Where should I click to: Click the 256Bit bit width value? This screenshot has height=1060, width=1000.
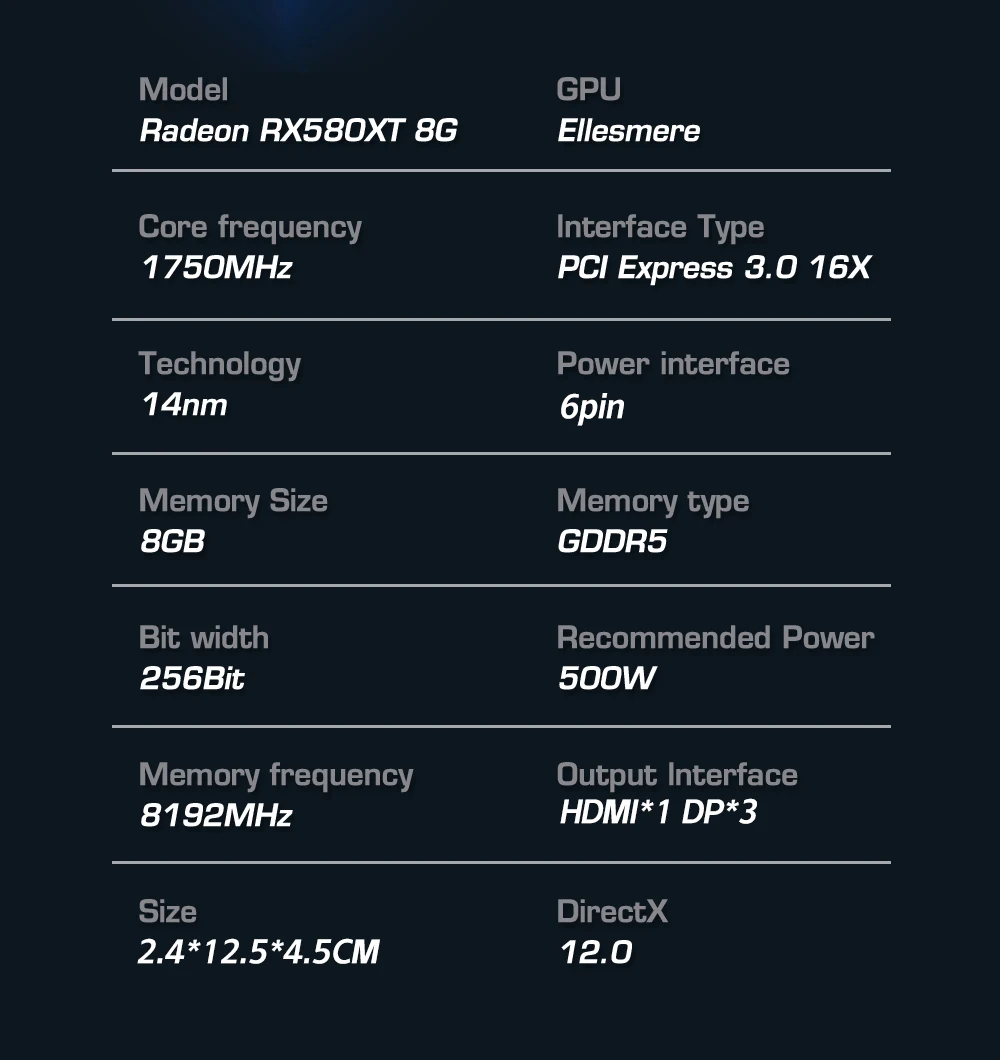[x=192, y=678]
